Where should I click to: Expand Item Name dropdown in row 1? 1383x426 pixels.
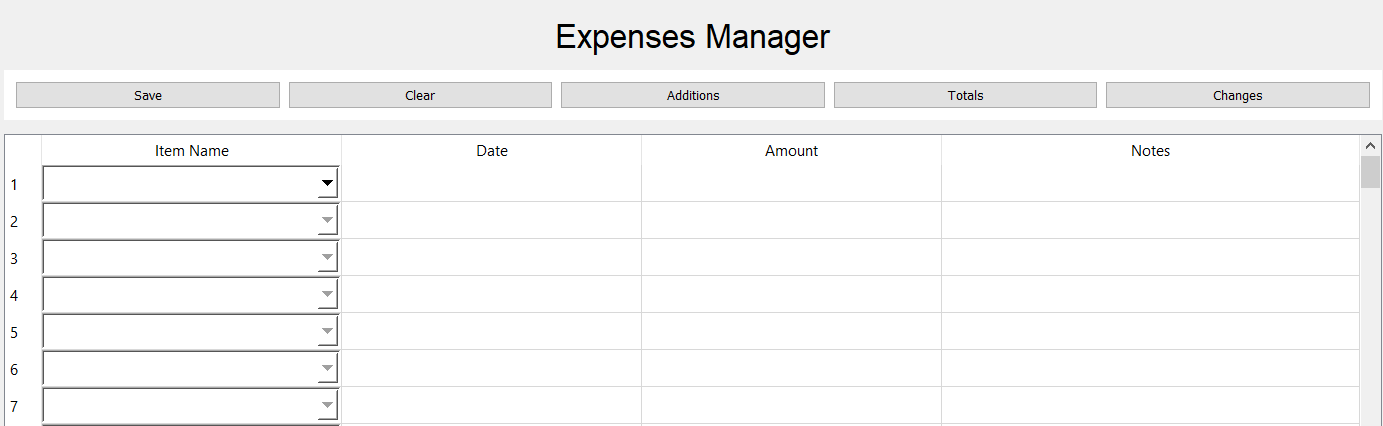tap(327, 184)
